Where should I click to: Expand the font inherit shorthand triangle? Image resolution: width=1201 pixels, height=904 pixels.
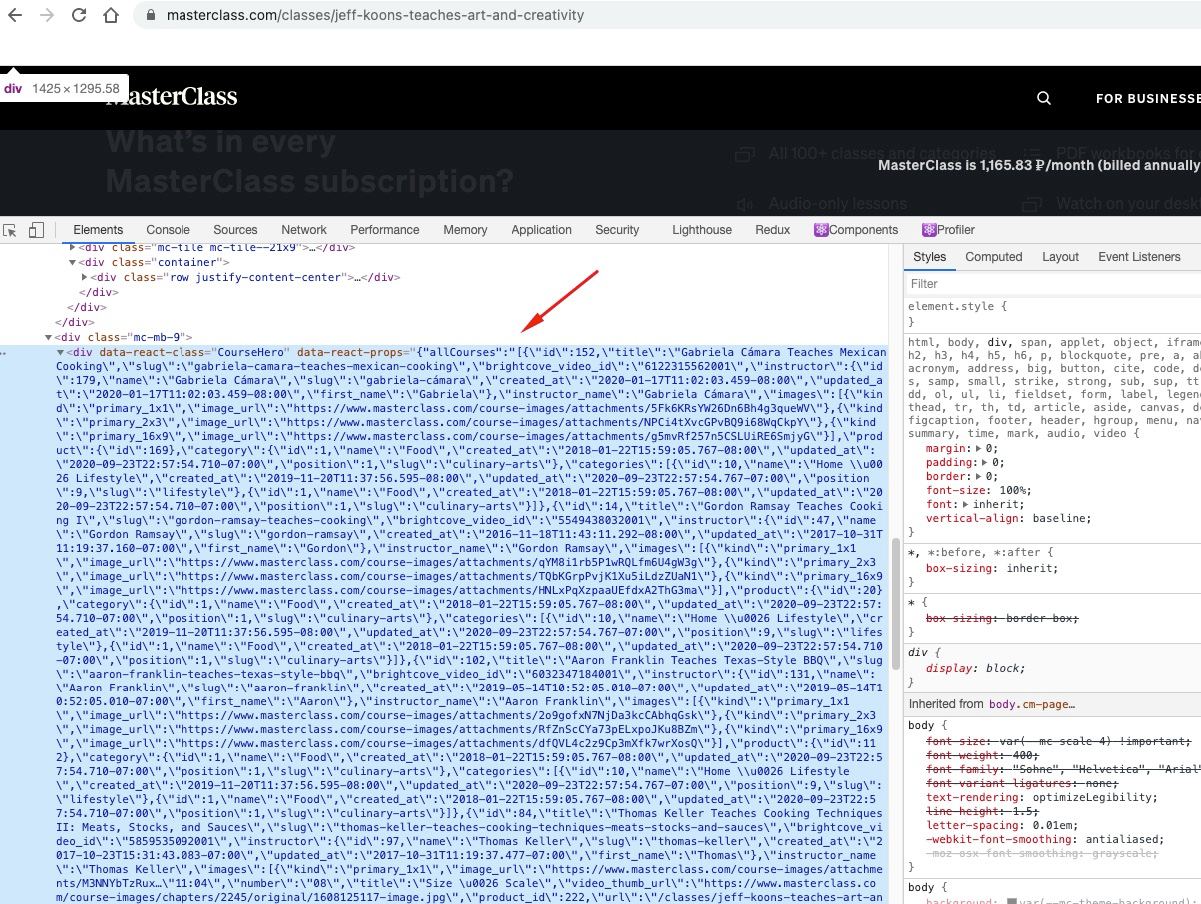(x=964, y=505)
